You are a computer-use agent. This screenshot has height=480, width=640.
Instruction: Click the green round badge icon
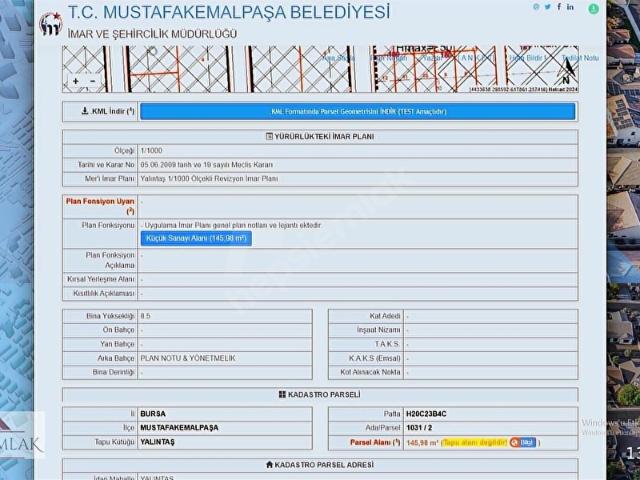pyautogui.click(x=593, y=9)
